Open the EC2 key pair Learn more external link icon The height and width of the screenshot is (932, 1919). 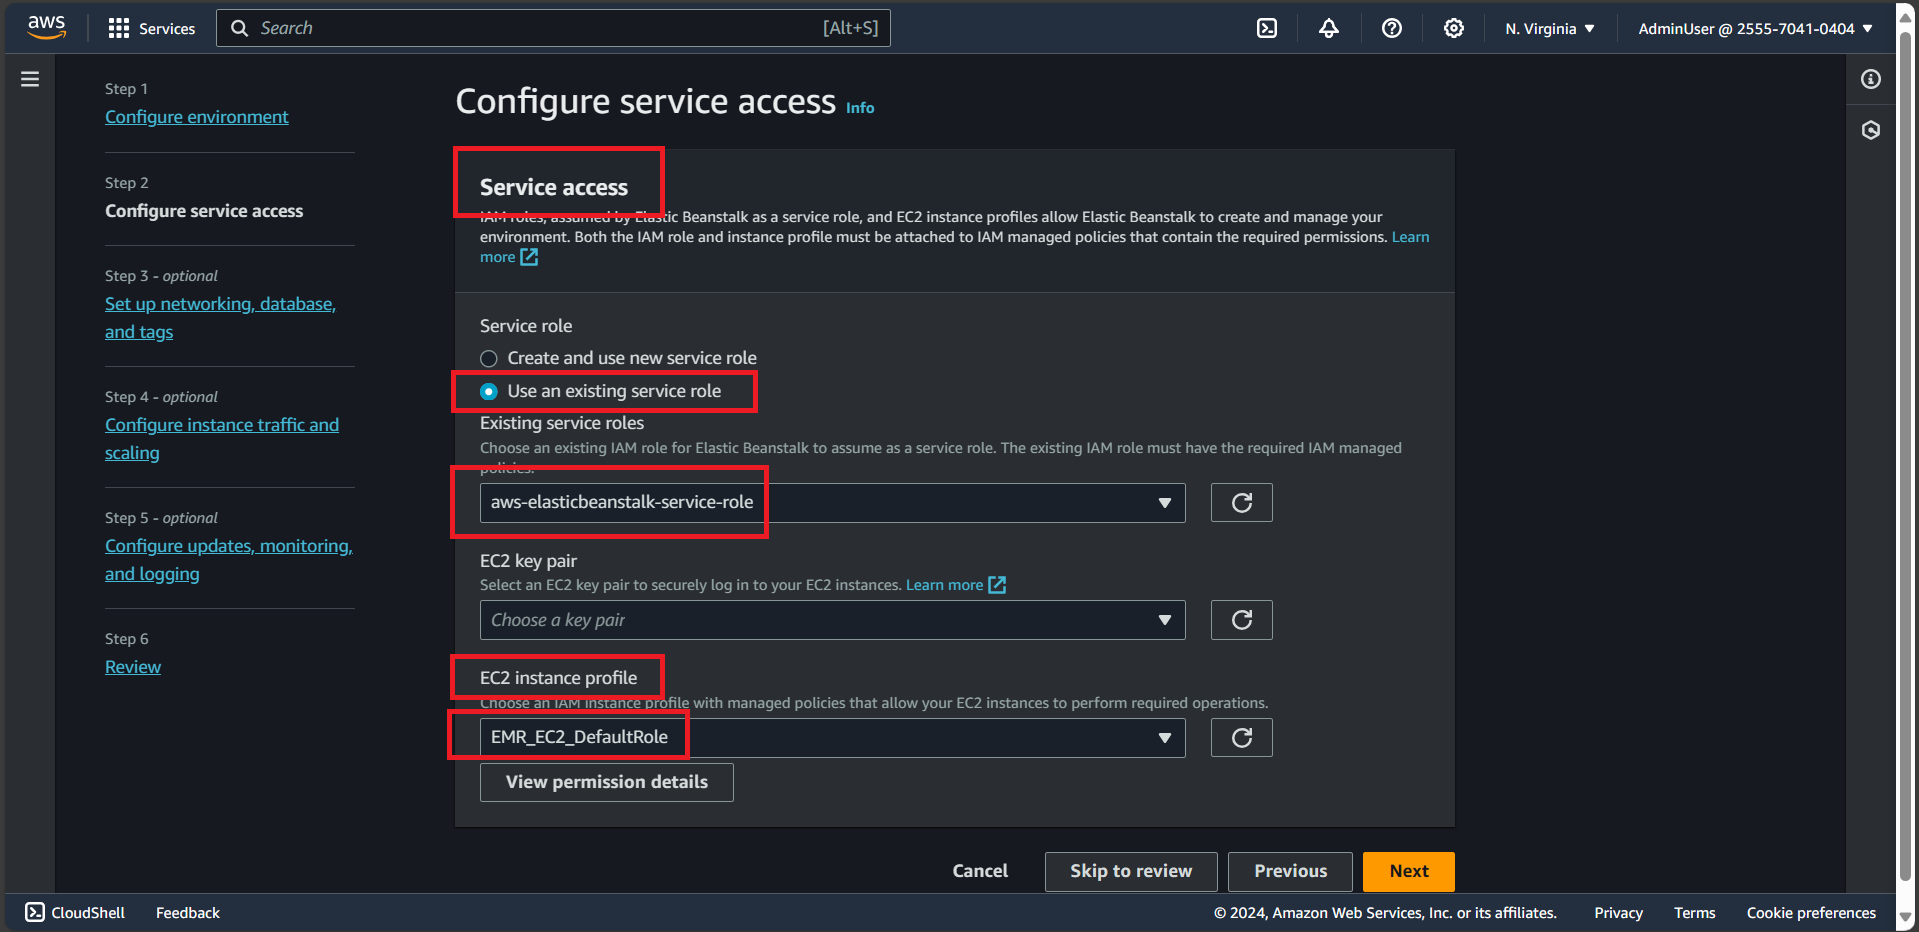(x=997, y=585)
